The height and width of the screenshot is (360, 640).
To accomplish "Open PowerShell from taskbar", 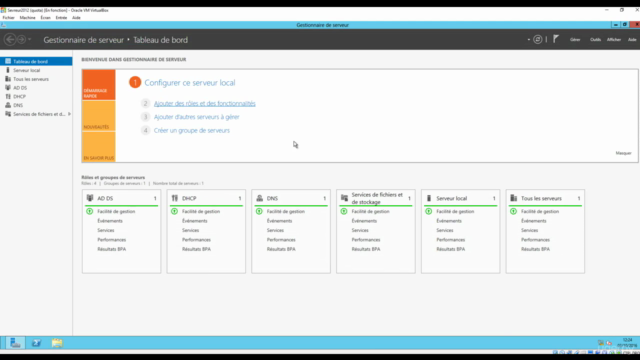I will [x=36, y=343].
